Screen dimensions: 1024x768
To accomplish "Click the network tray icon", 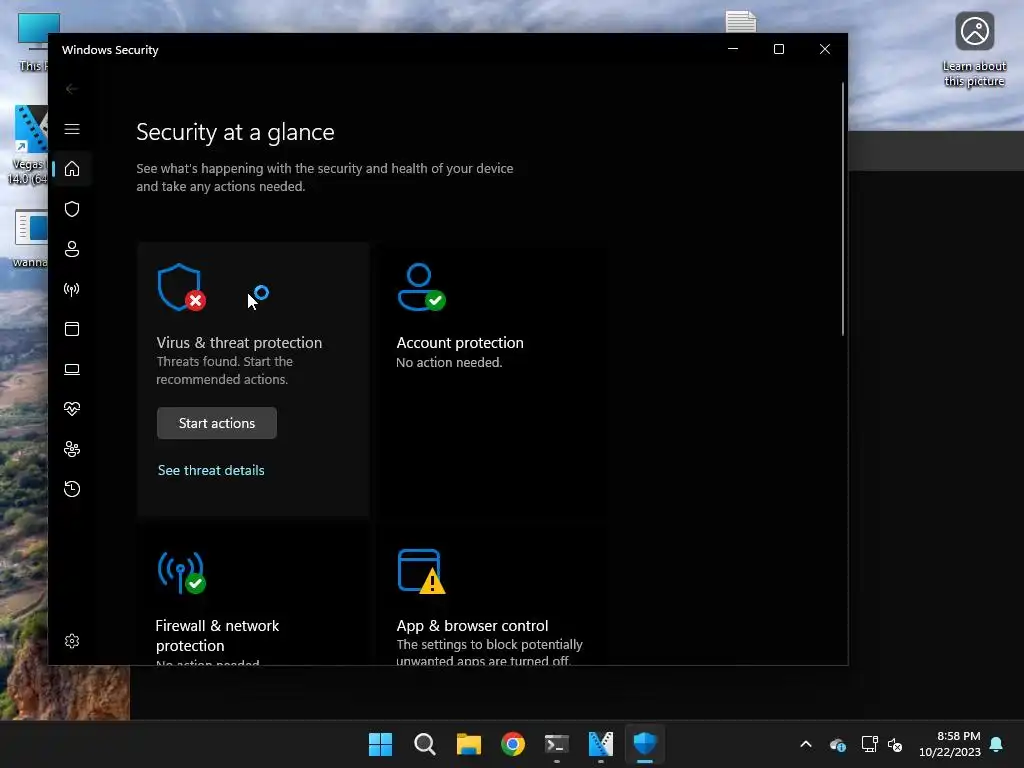I will pyautogui.click(x=869, y=744).
